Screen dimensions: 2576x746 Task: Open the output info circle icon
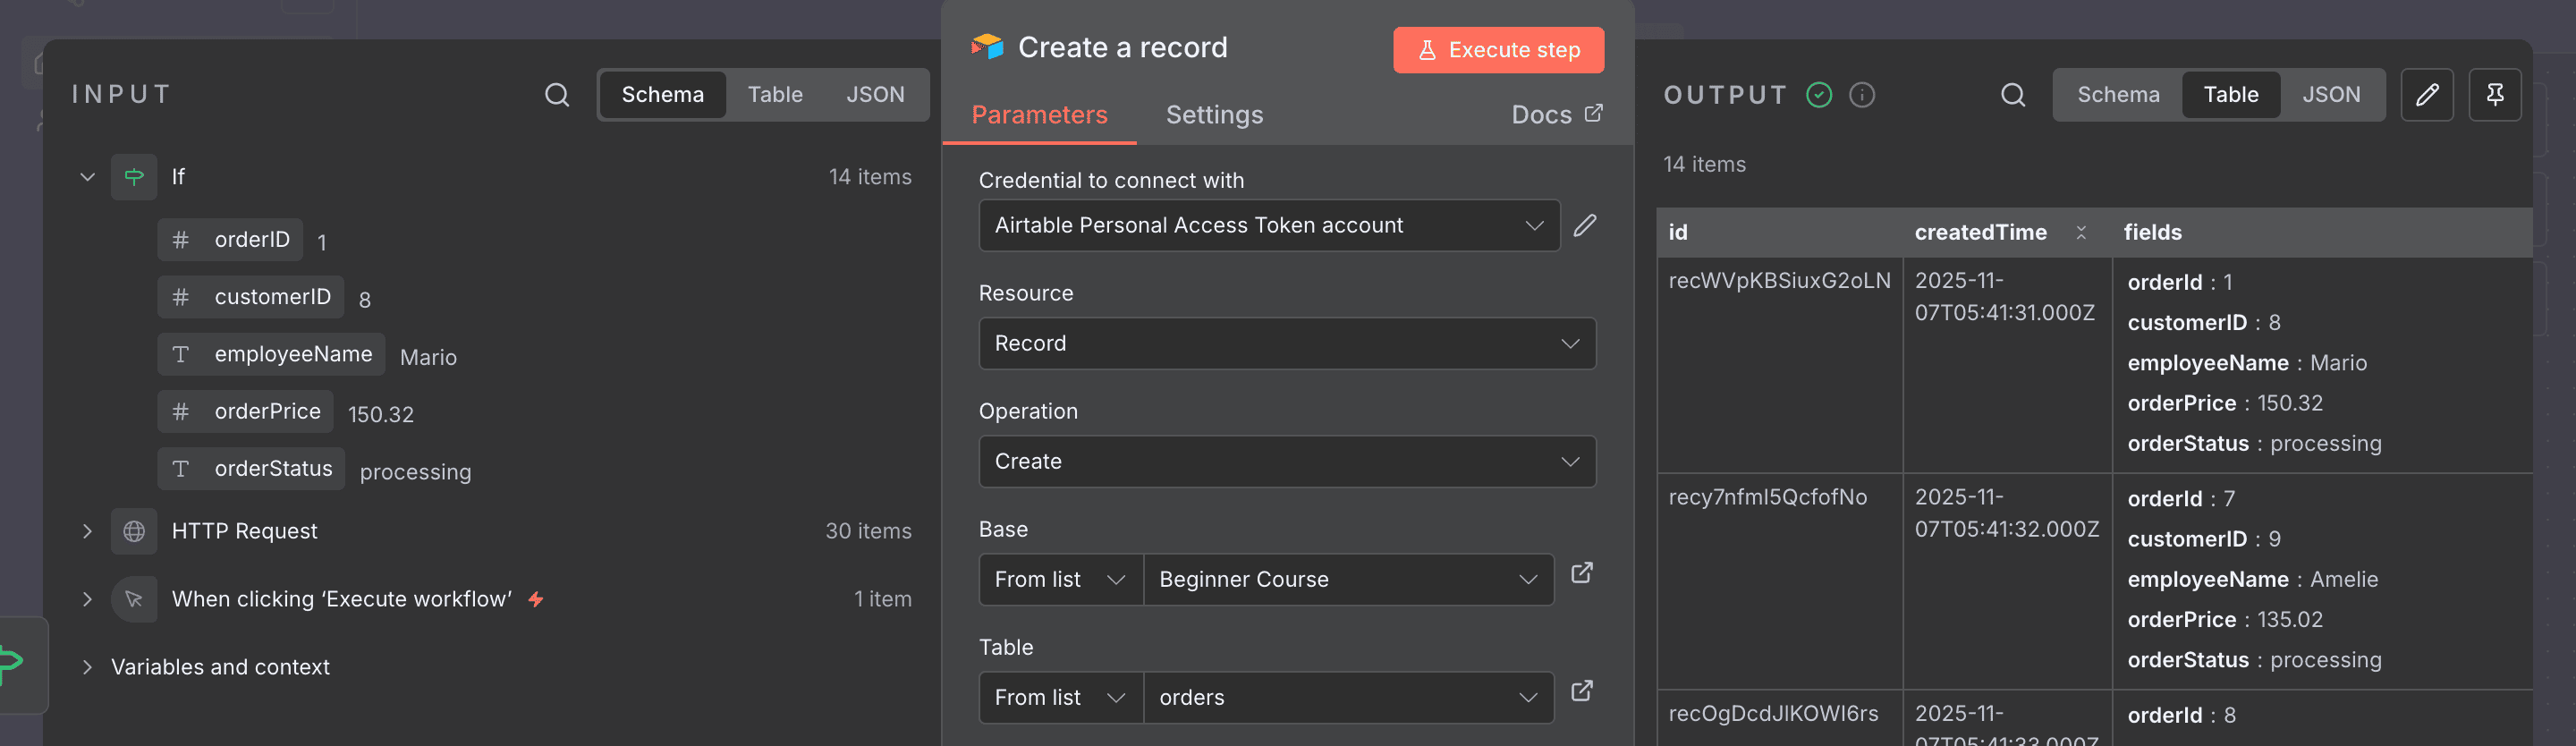tap(1862, 95)
